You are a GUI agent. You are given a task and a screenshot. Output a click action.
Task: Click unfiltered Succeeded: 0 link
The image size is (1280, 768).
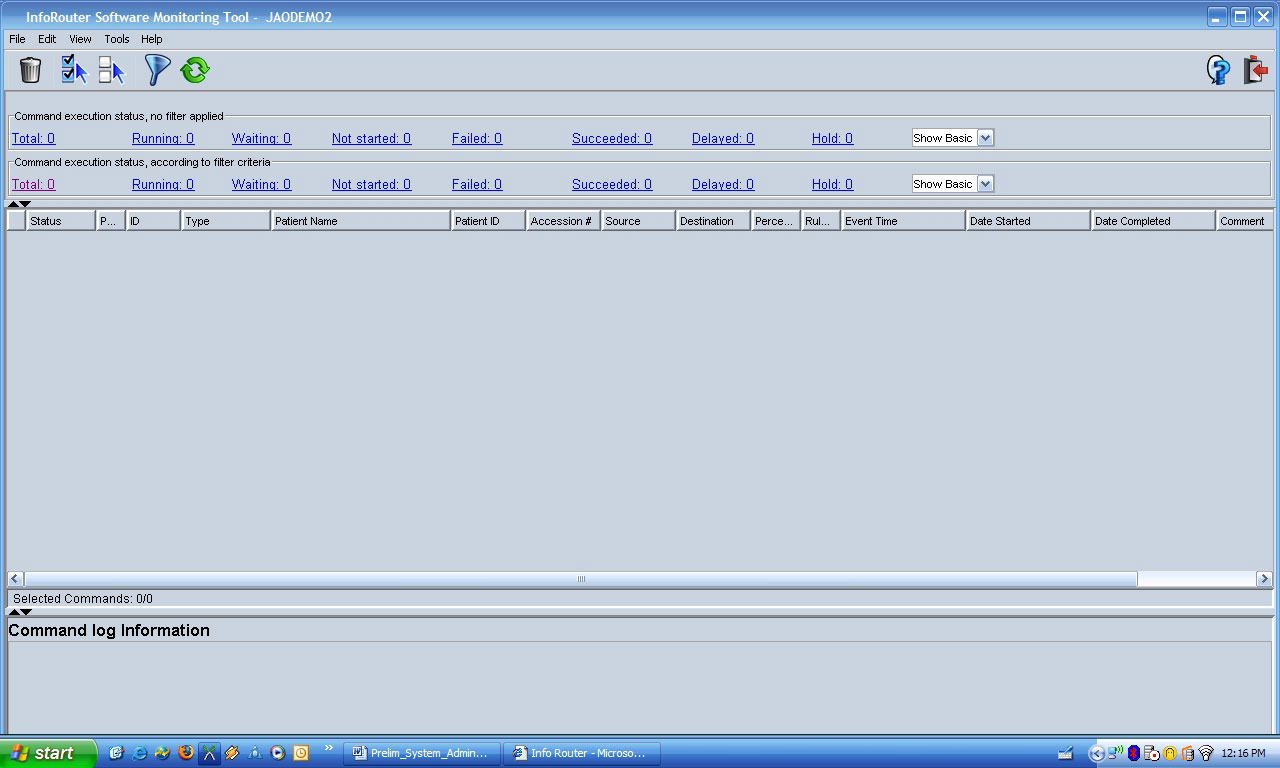coord(612,138)
